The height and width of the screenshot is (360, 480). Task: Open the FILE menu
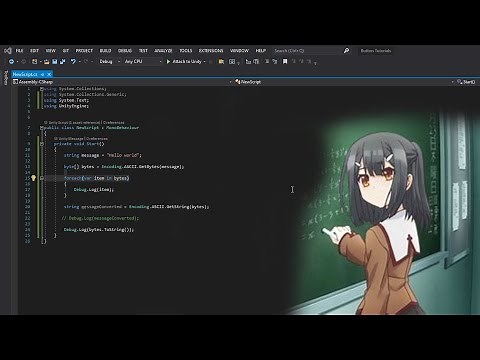[19, 51]
